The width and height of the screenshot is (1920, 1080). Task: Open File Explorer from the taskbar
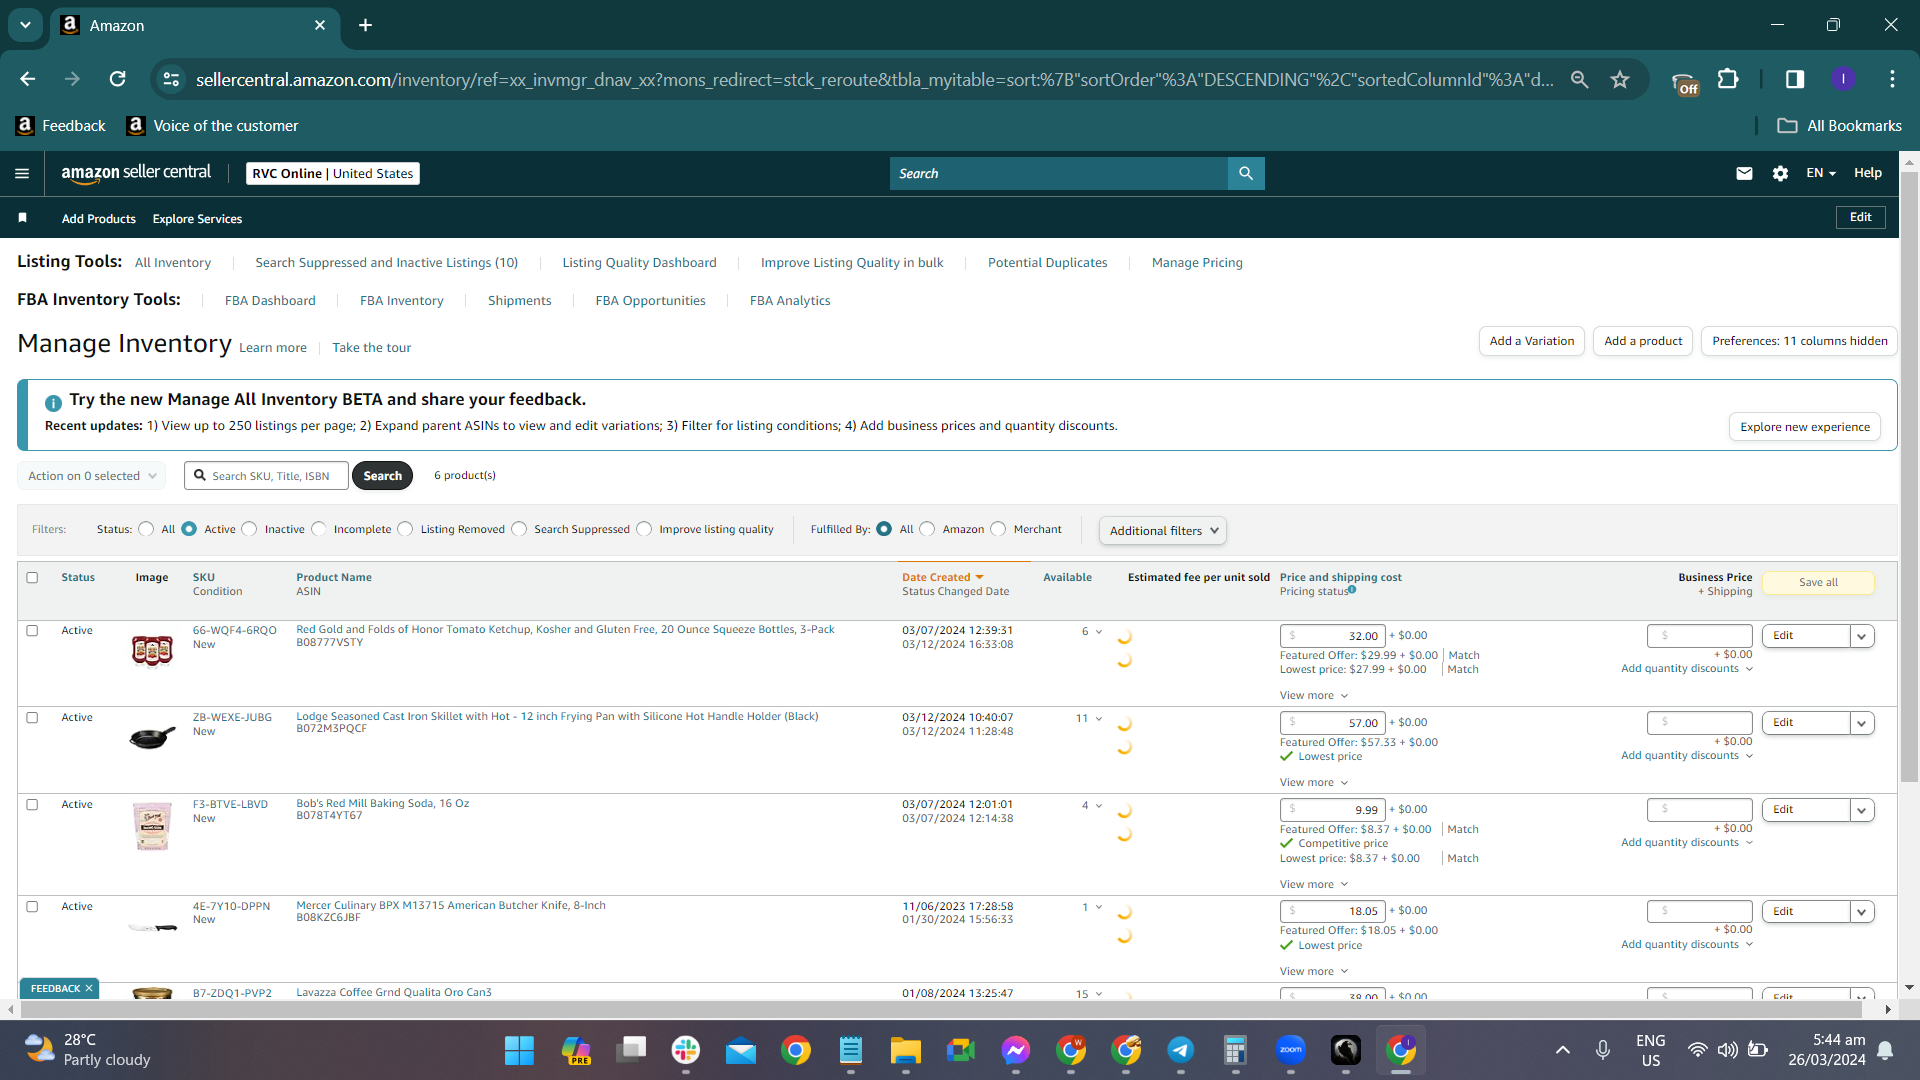point(906,1050)
